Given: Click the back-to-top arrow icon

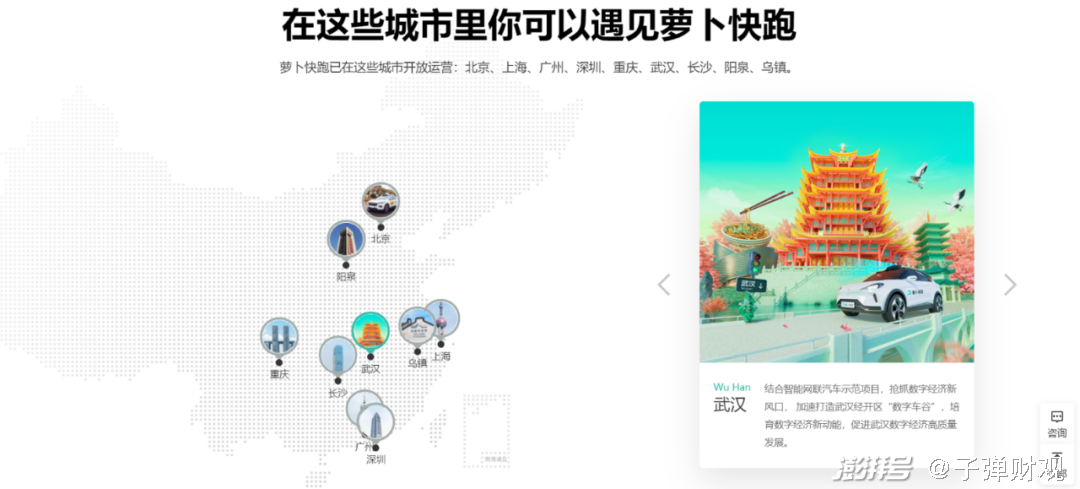Looking at the screenshot, I should [x=1057, y=457].
